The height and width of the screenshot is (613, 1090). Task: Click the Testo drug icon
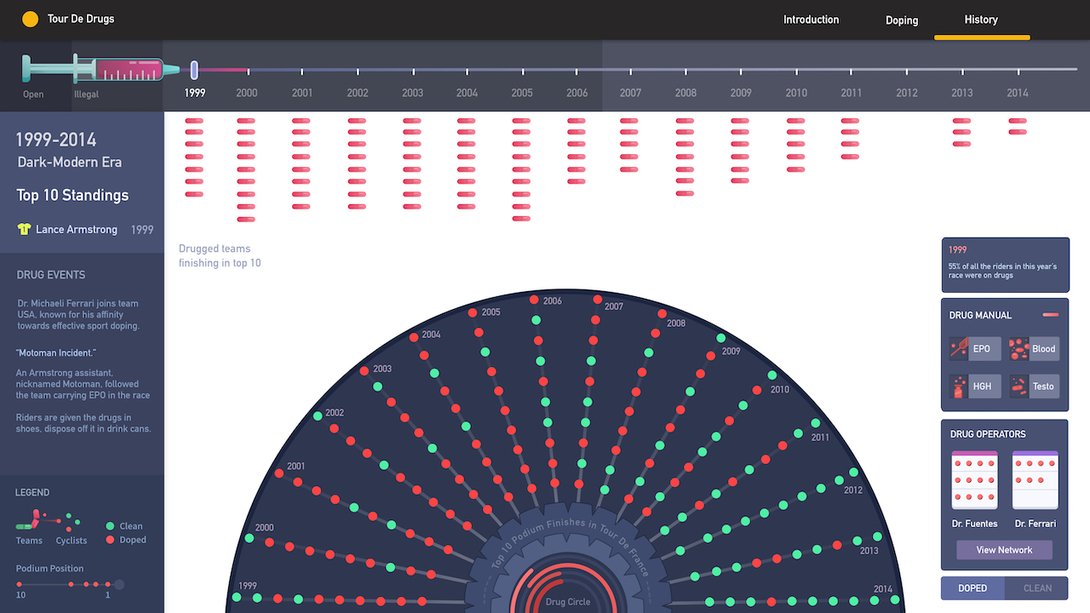pos(1018,386)
